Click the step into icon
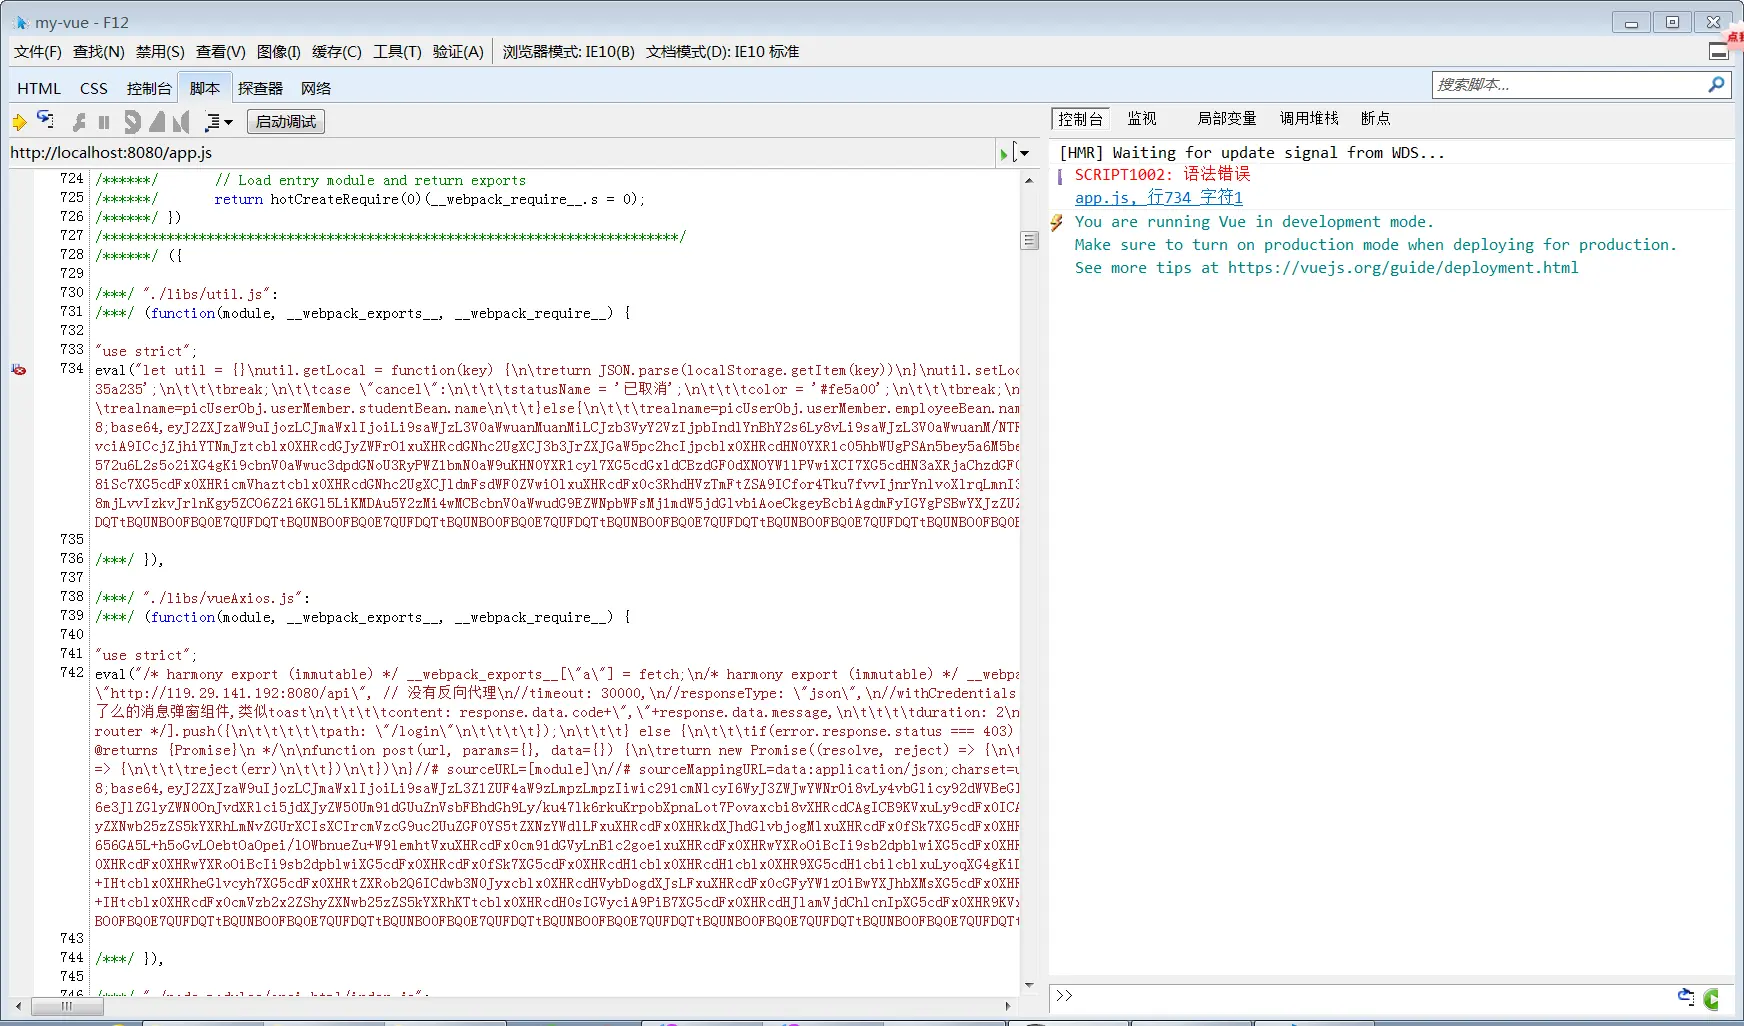1744x1026 pixels. pos(132,122)
